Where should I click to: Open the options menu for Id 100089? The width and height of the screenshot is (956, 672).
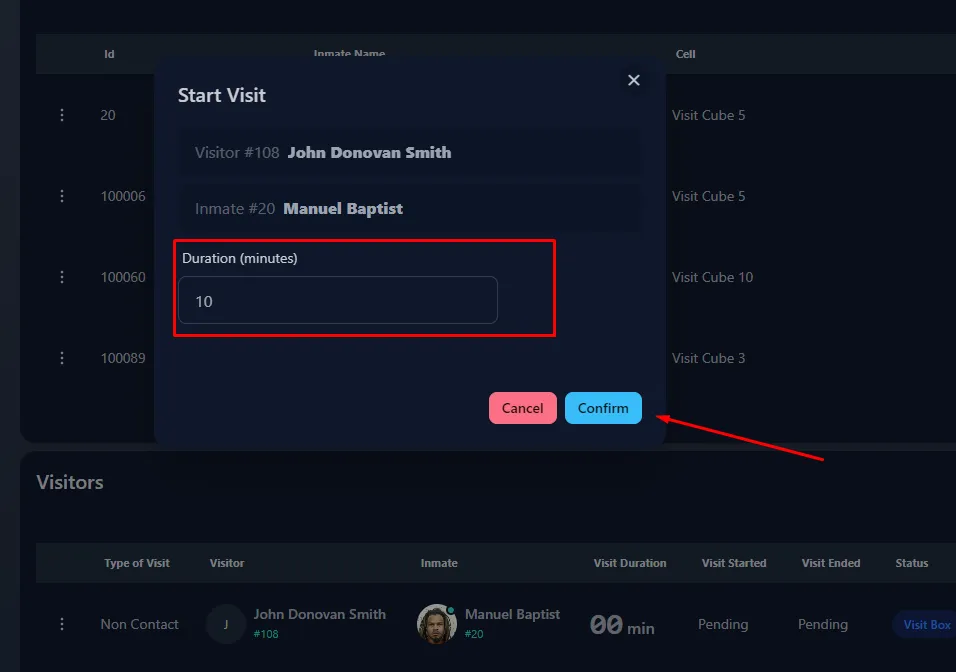62,358
